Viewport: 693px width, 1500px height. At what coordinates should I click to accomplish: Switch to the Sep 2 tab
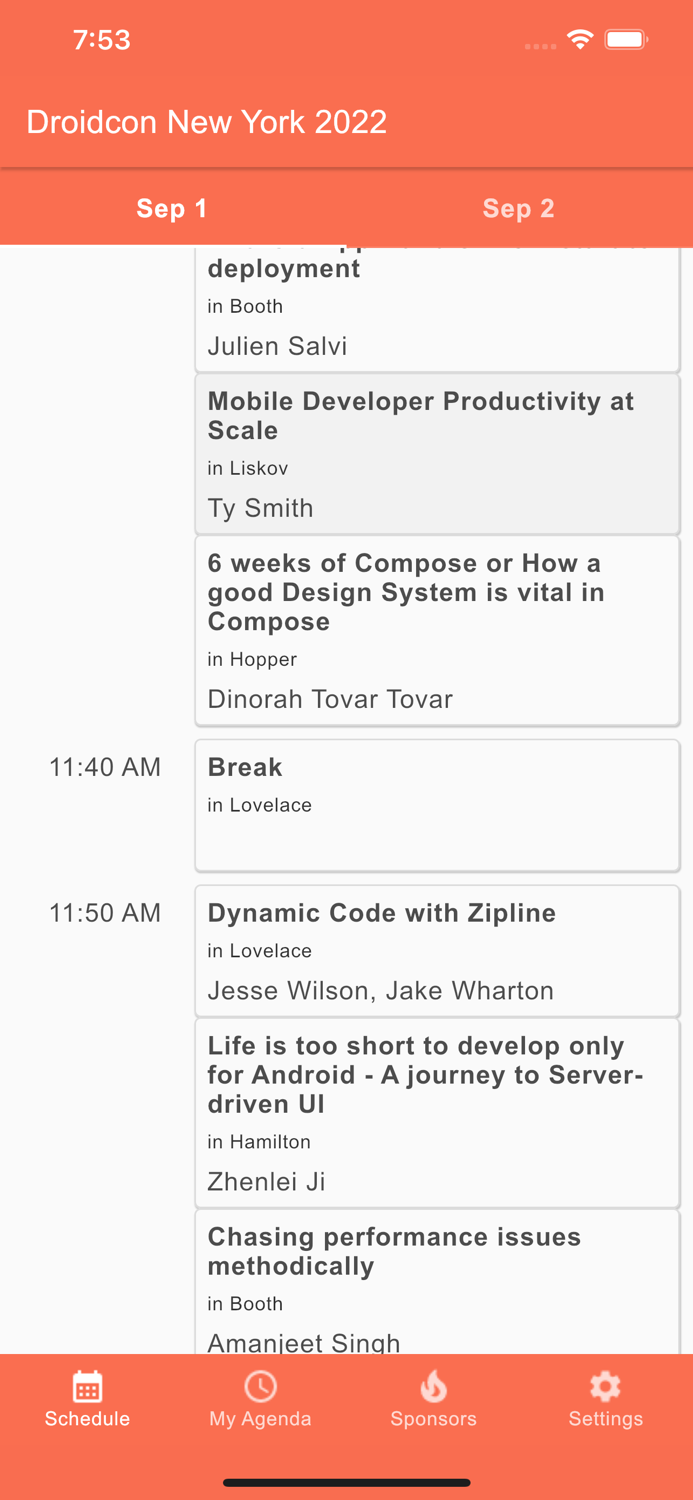(518, 209)
